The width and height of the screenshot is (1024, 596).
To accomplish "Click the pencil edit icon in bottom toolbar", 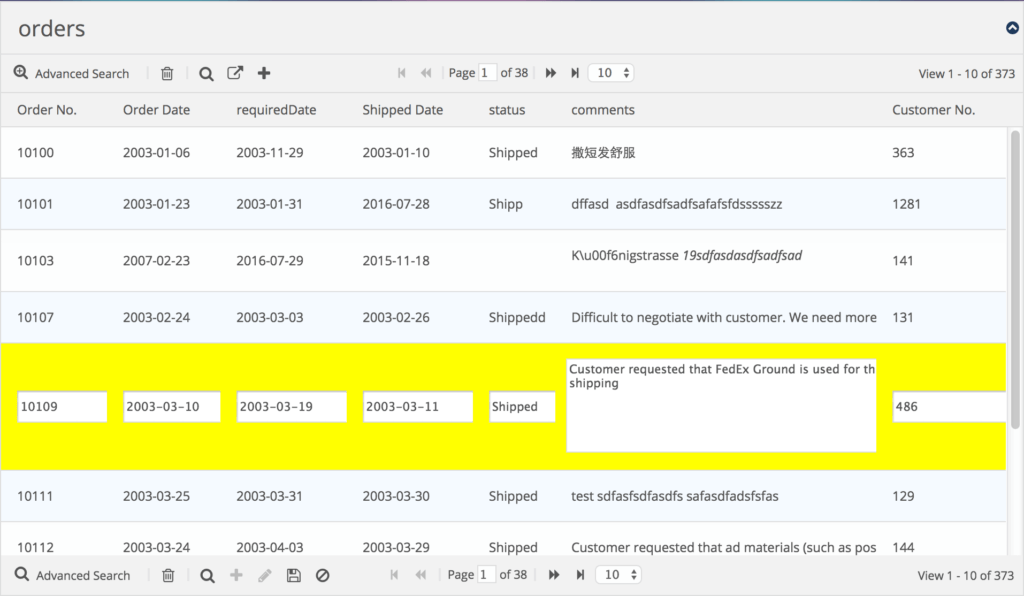I will point(264,575).
